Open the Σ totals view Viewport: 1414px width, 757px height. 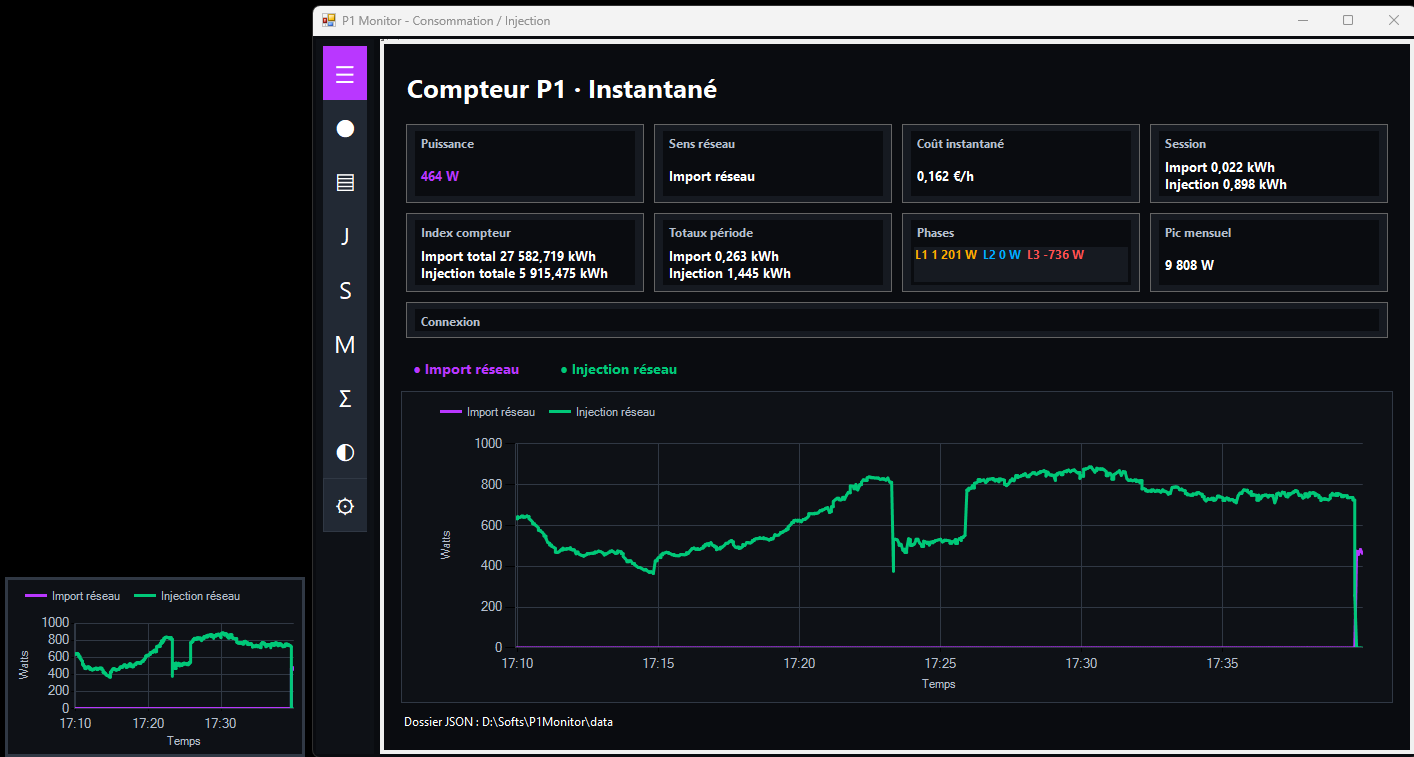pyautogui.click(x=345, y=398)
